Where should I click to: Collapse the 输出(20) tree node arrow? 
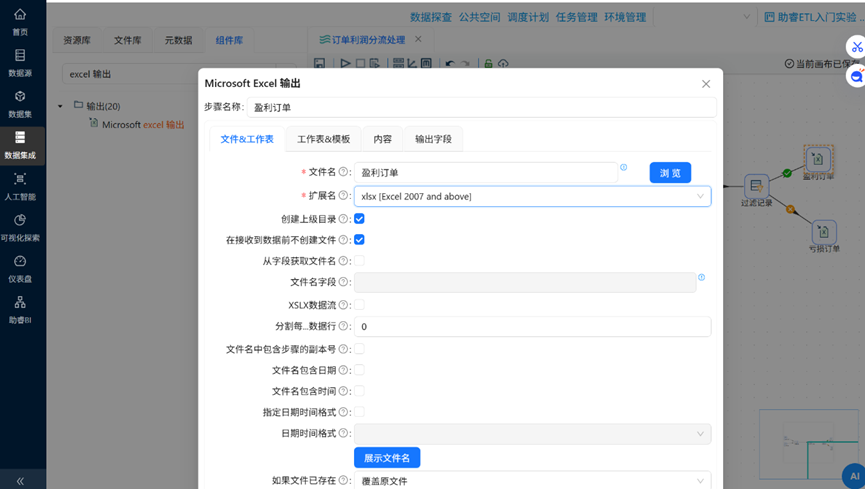point(60,106)
